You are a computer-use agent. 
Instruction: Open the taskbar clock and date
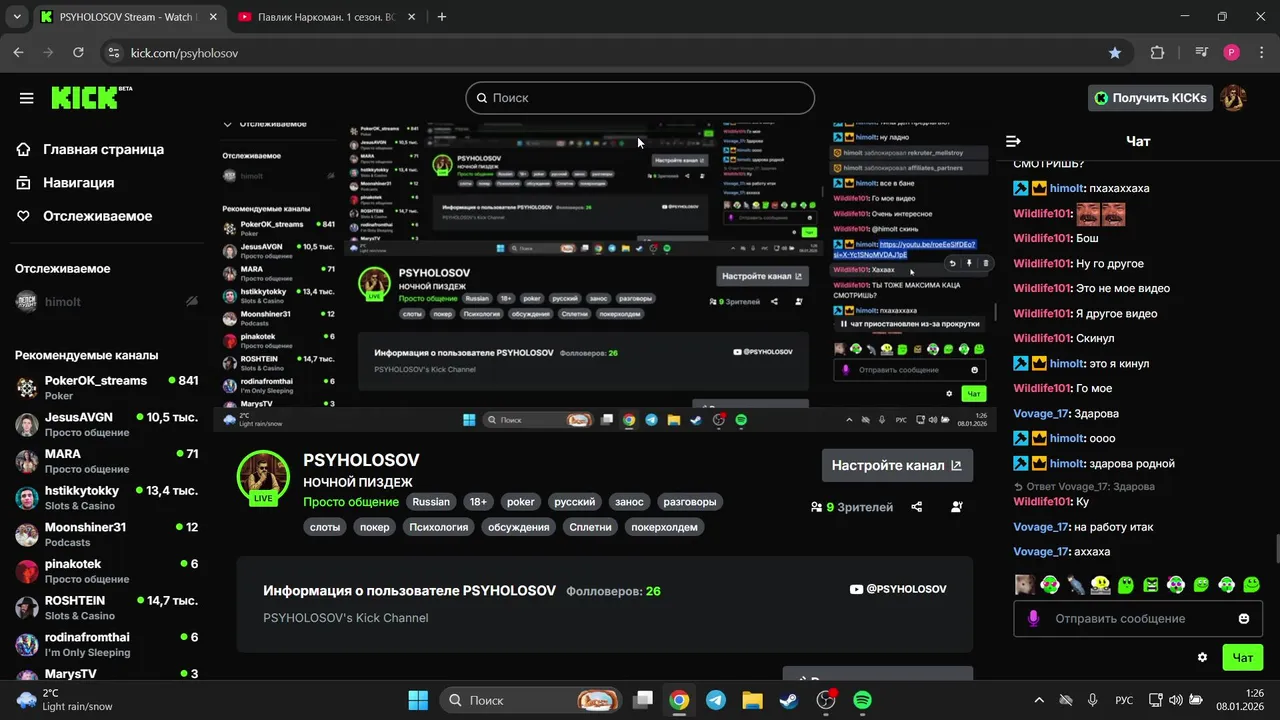point(1242,700)
